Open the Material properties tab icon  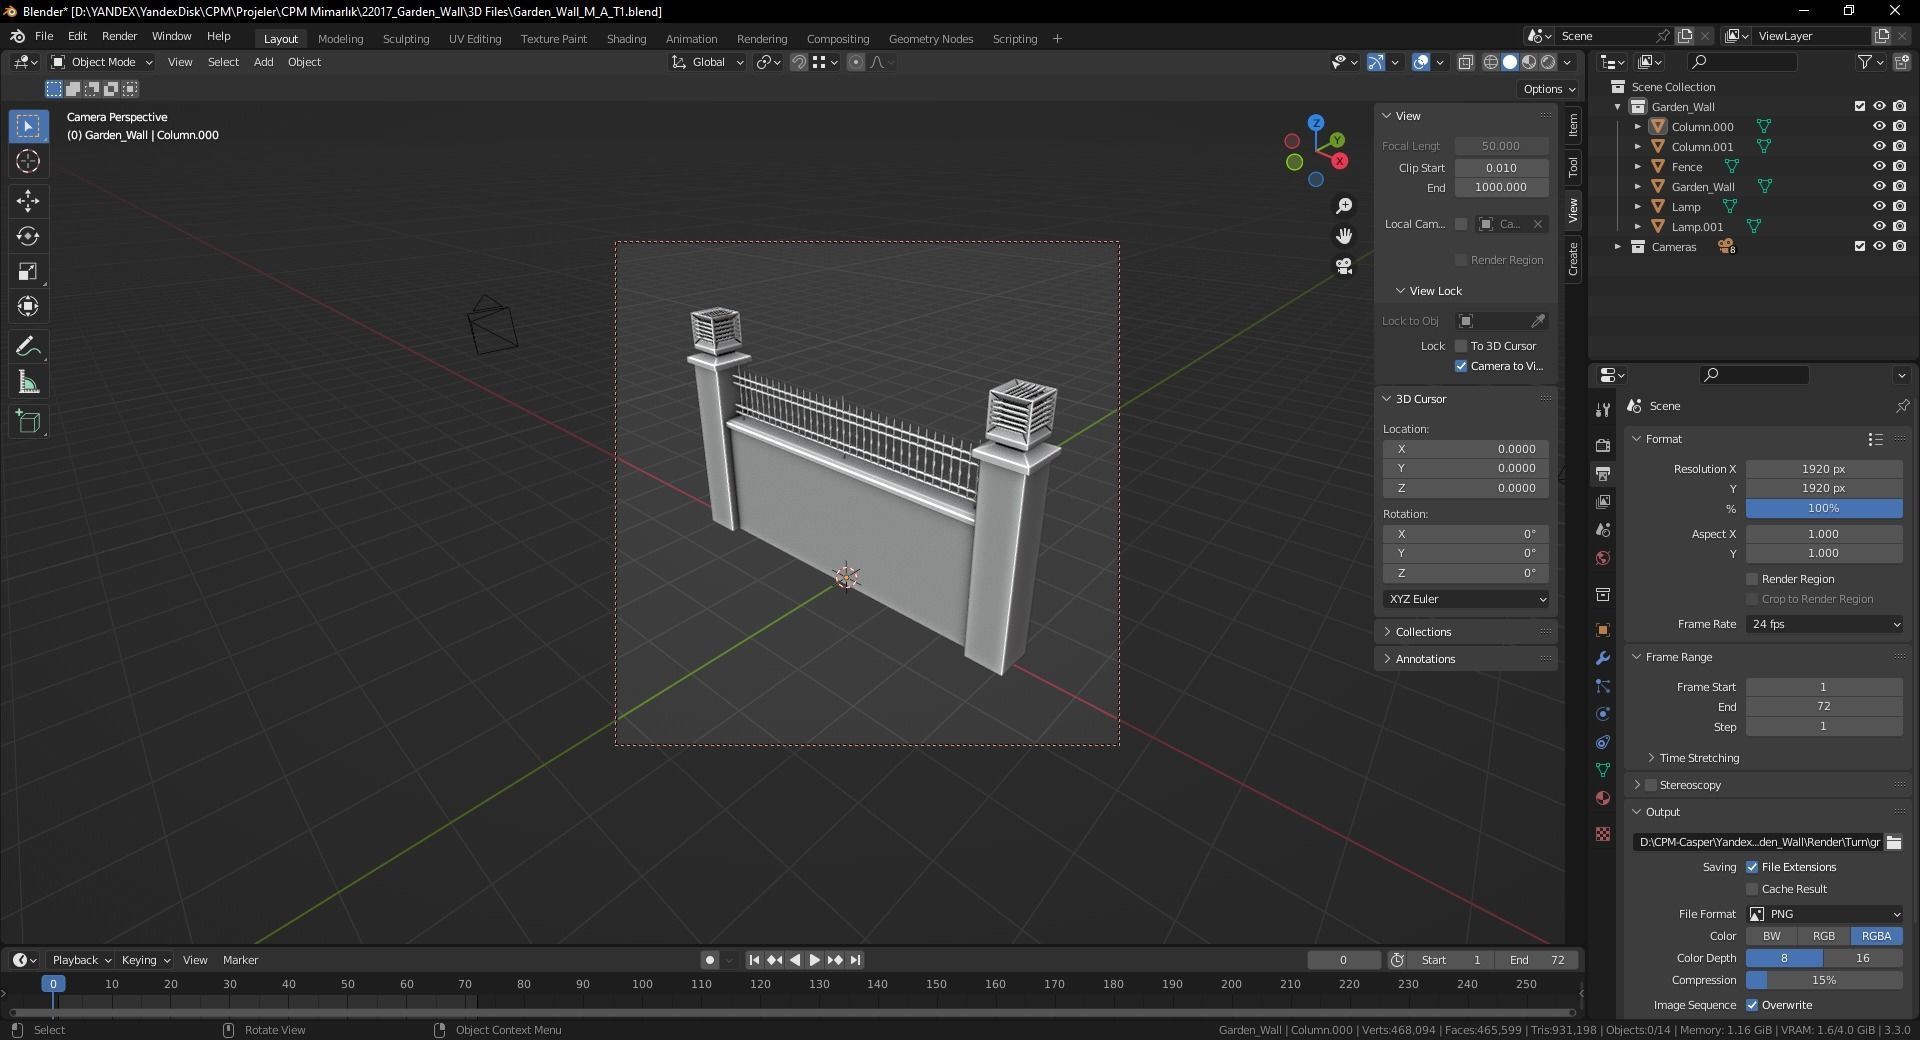click(1603, 798)
